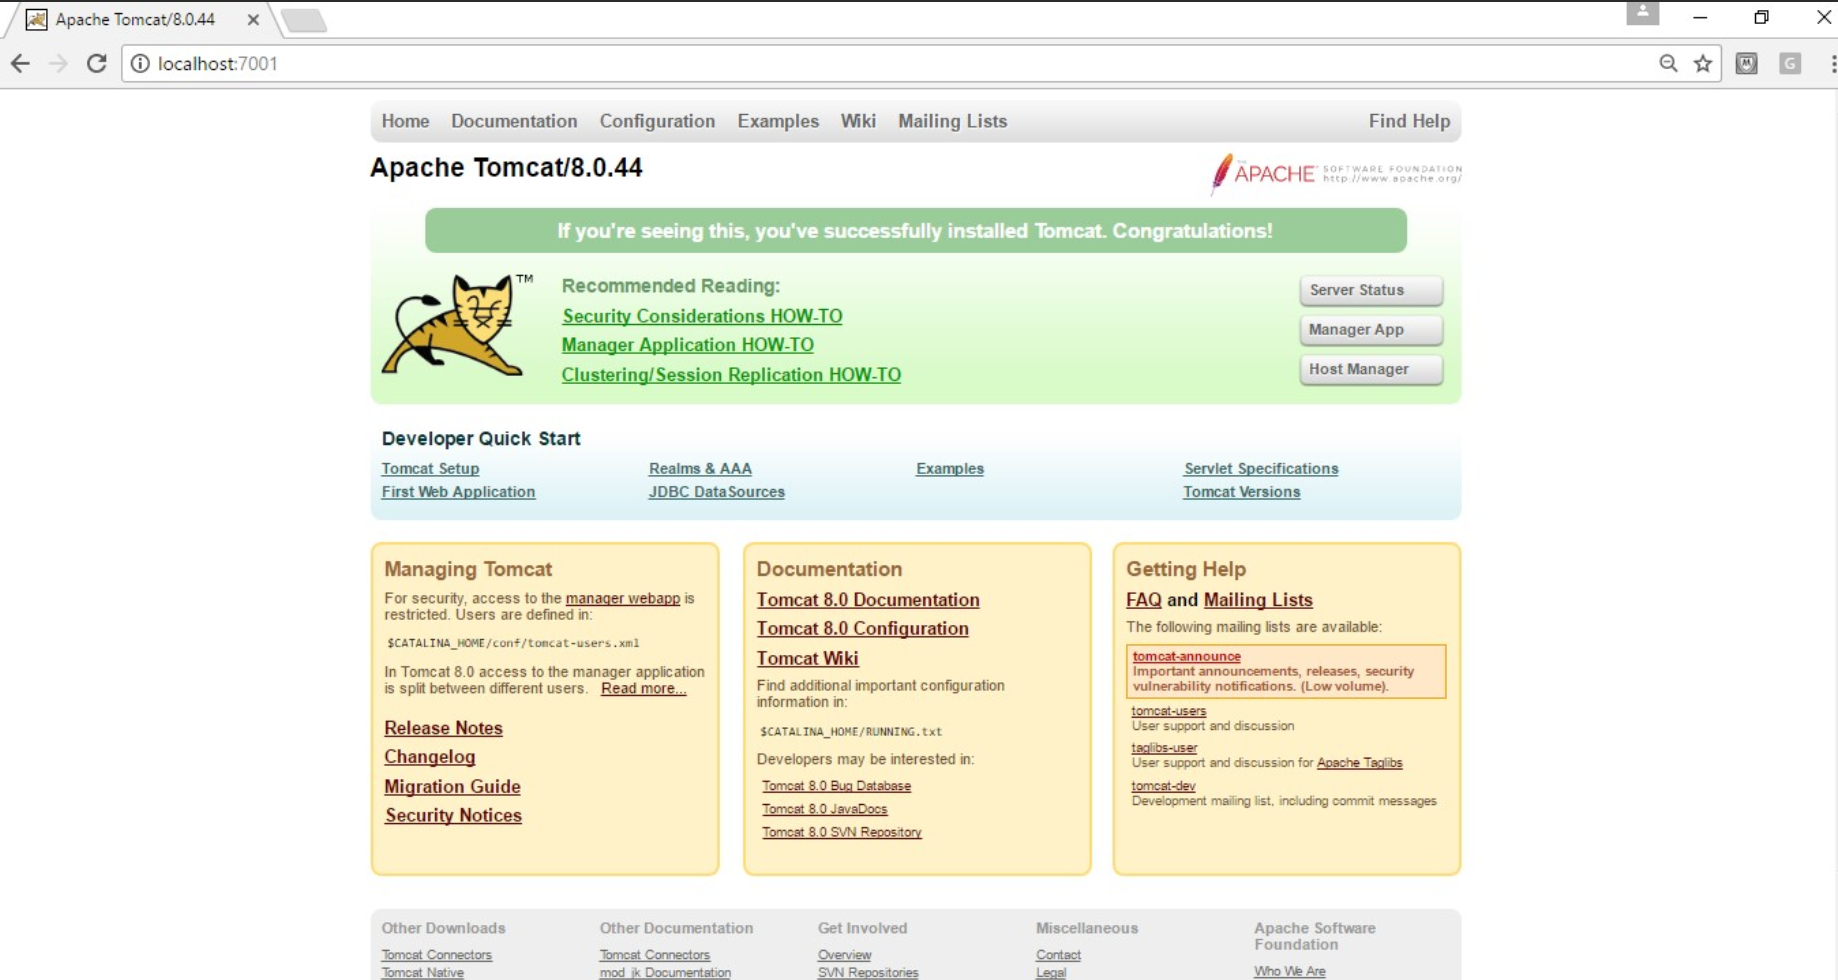Open the first browser extension icon
1838x980 pixels.
[x=1747, y=64]
